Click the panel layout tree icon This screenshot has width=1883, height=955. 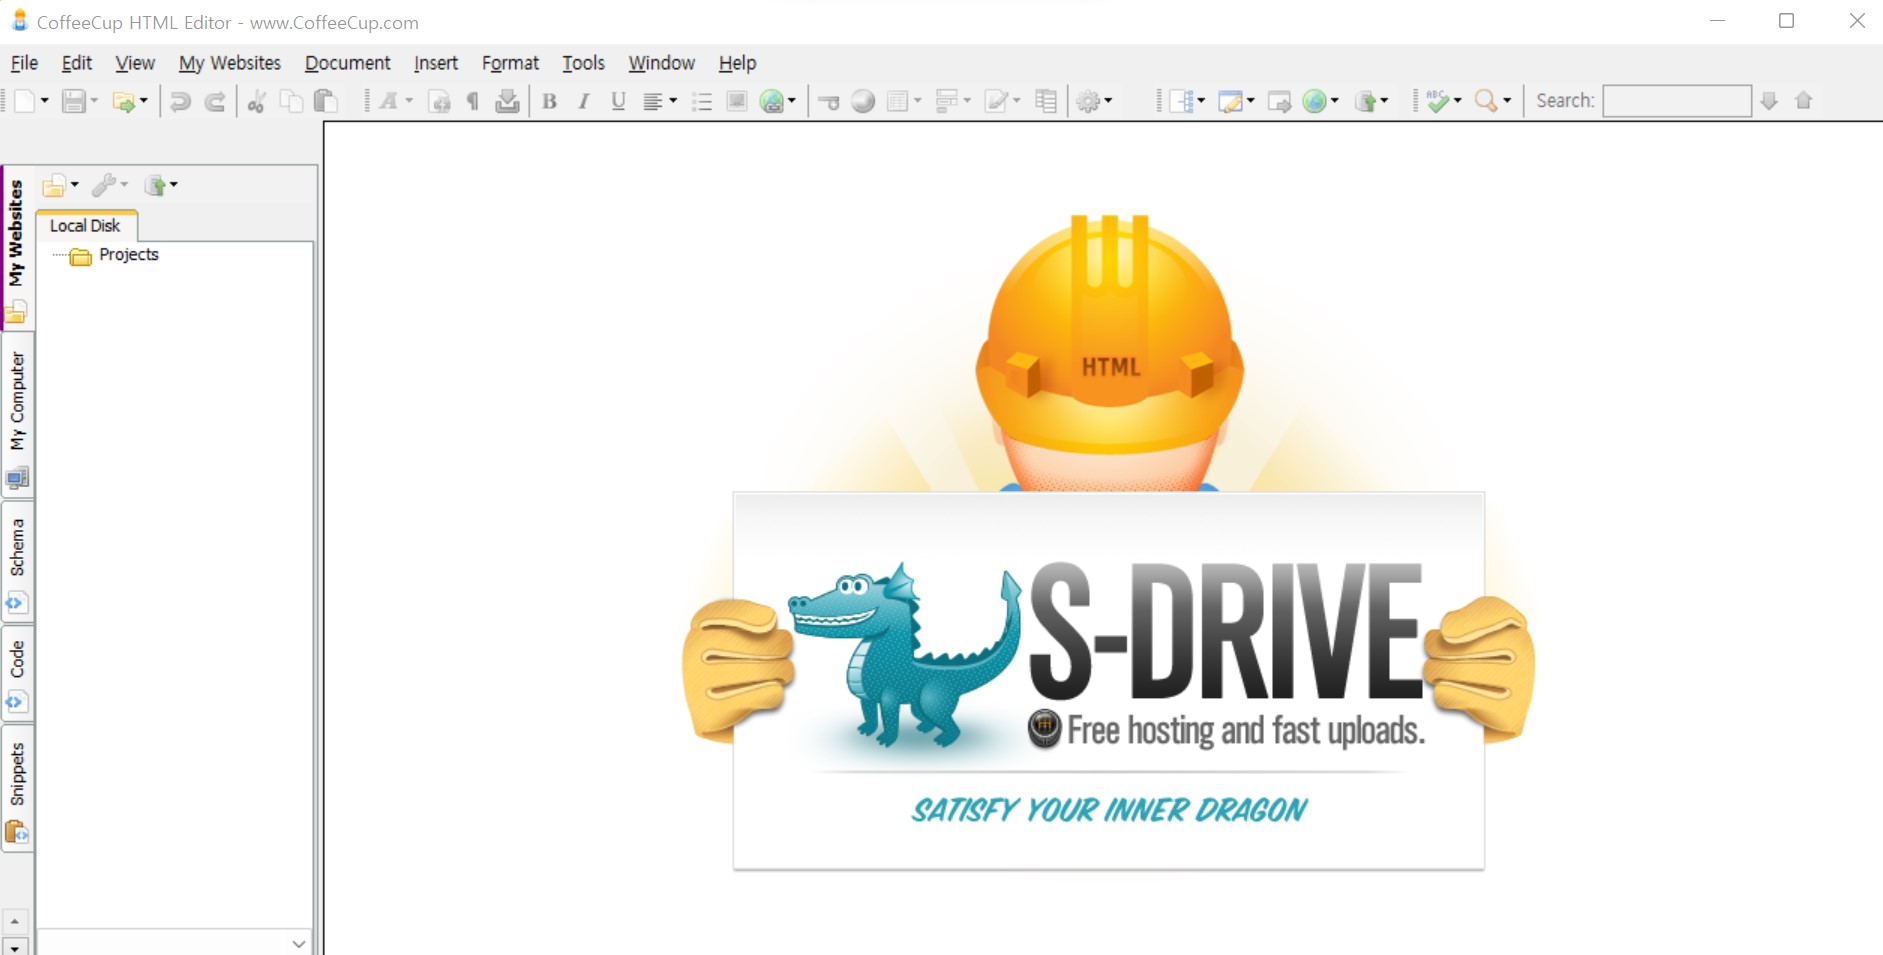point(1182,101)
